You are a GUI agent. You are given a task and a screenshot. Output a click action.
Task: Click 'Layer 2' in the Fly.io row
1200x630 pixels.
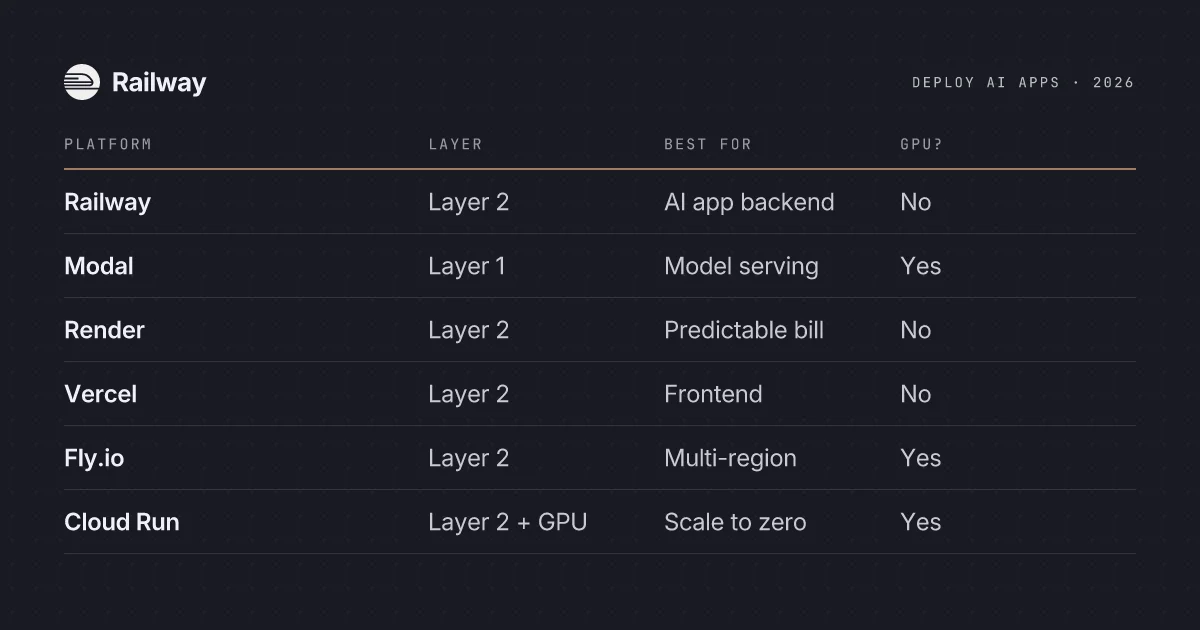(x=469, y=458)
